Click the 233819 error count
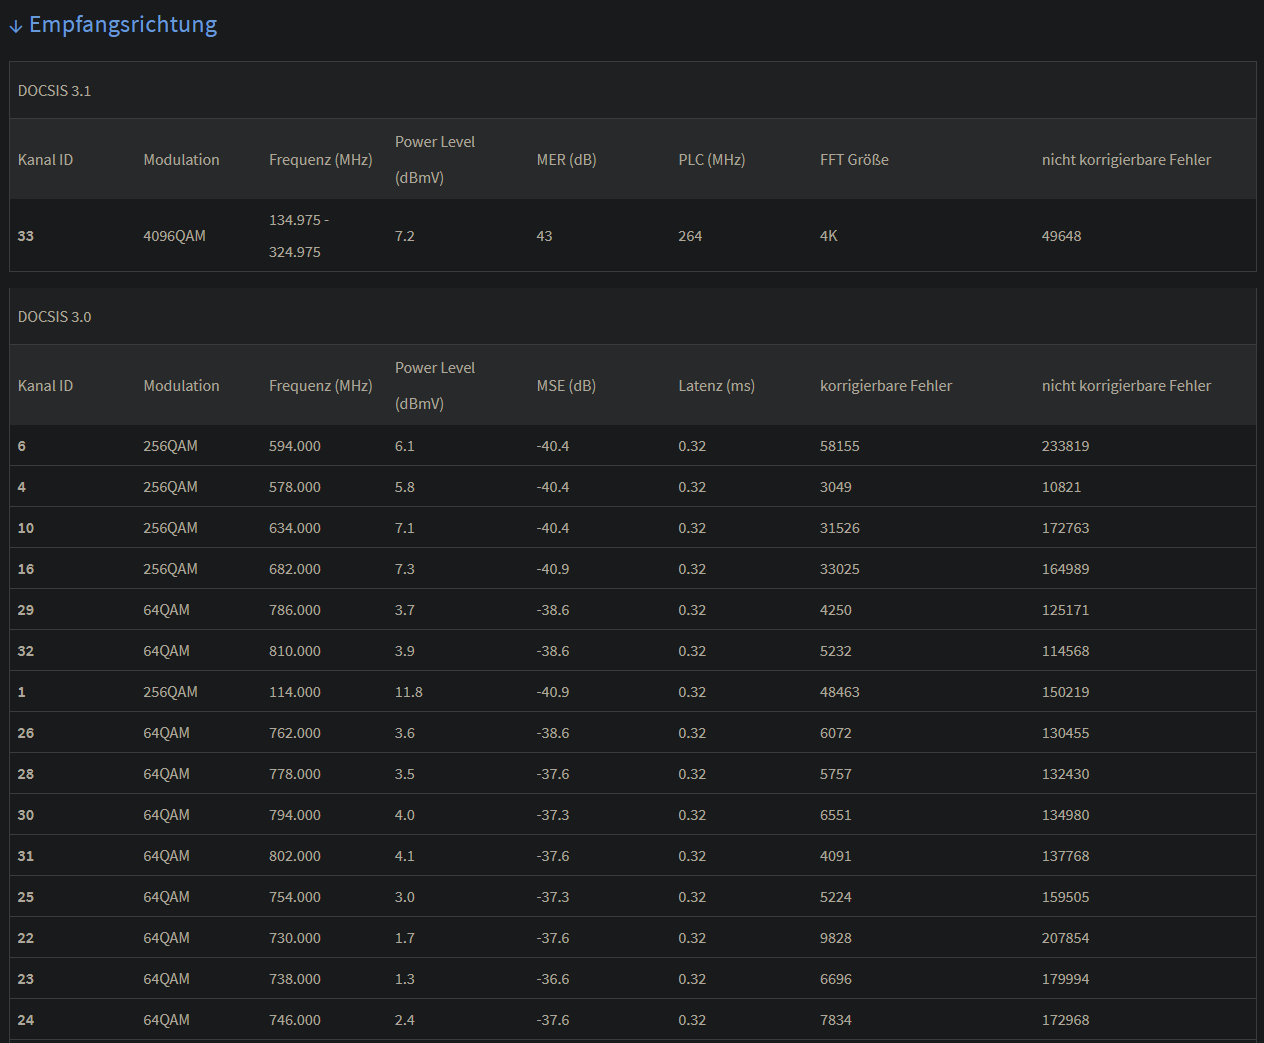This screenshot has height=1043, width=1264. point(1065,446)
